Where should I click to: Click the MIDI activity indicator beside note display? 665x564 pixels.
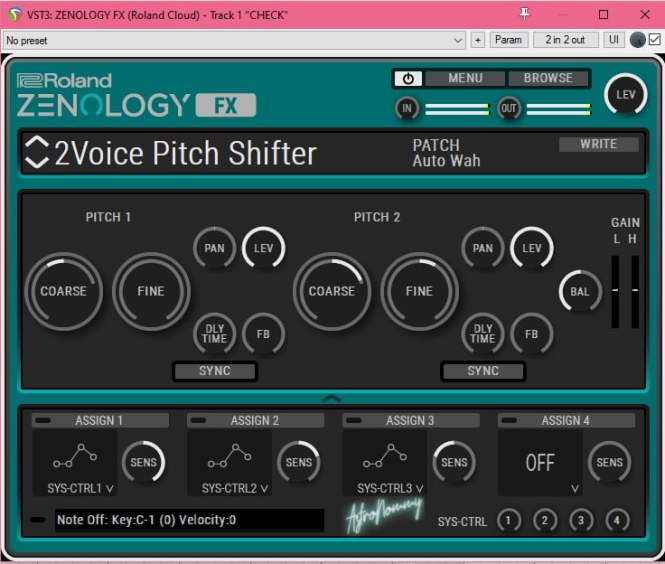pos(37,520)
